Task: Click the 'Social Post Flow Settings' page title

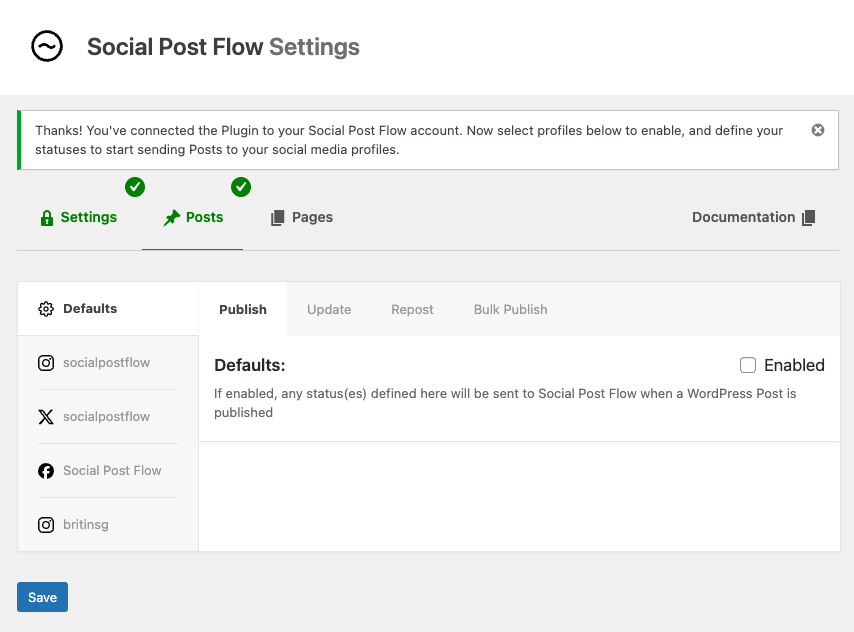Action: (223, 47)
